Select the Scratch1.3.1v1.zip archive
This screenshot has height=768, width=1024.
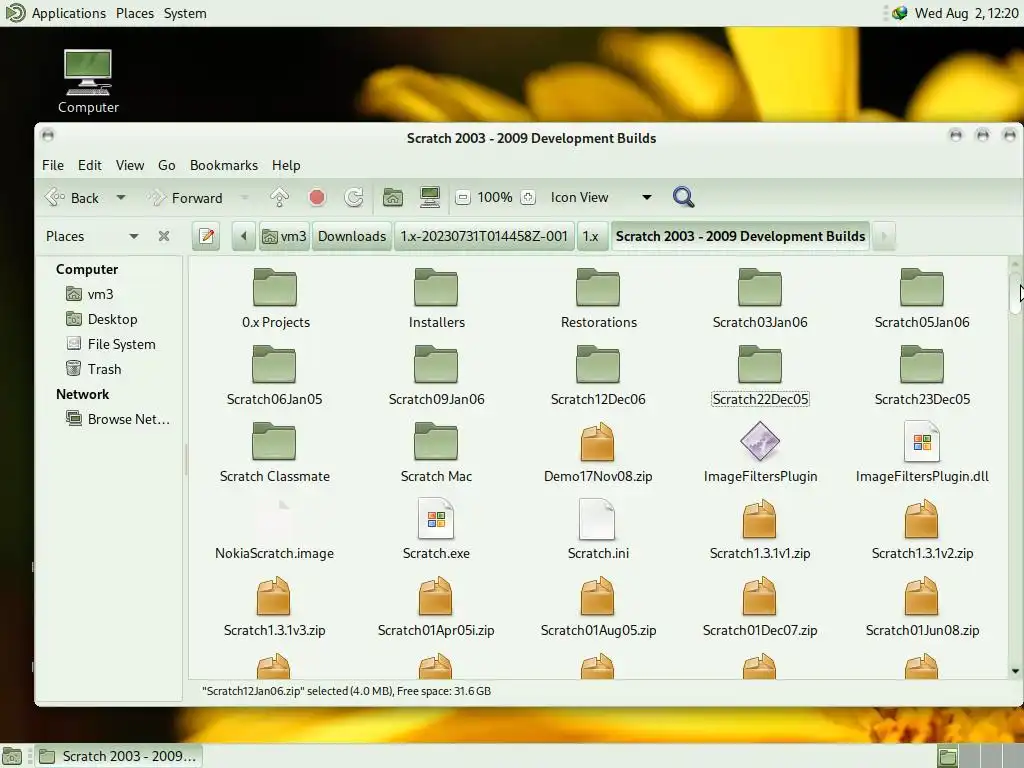click(760, 530)
